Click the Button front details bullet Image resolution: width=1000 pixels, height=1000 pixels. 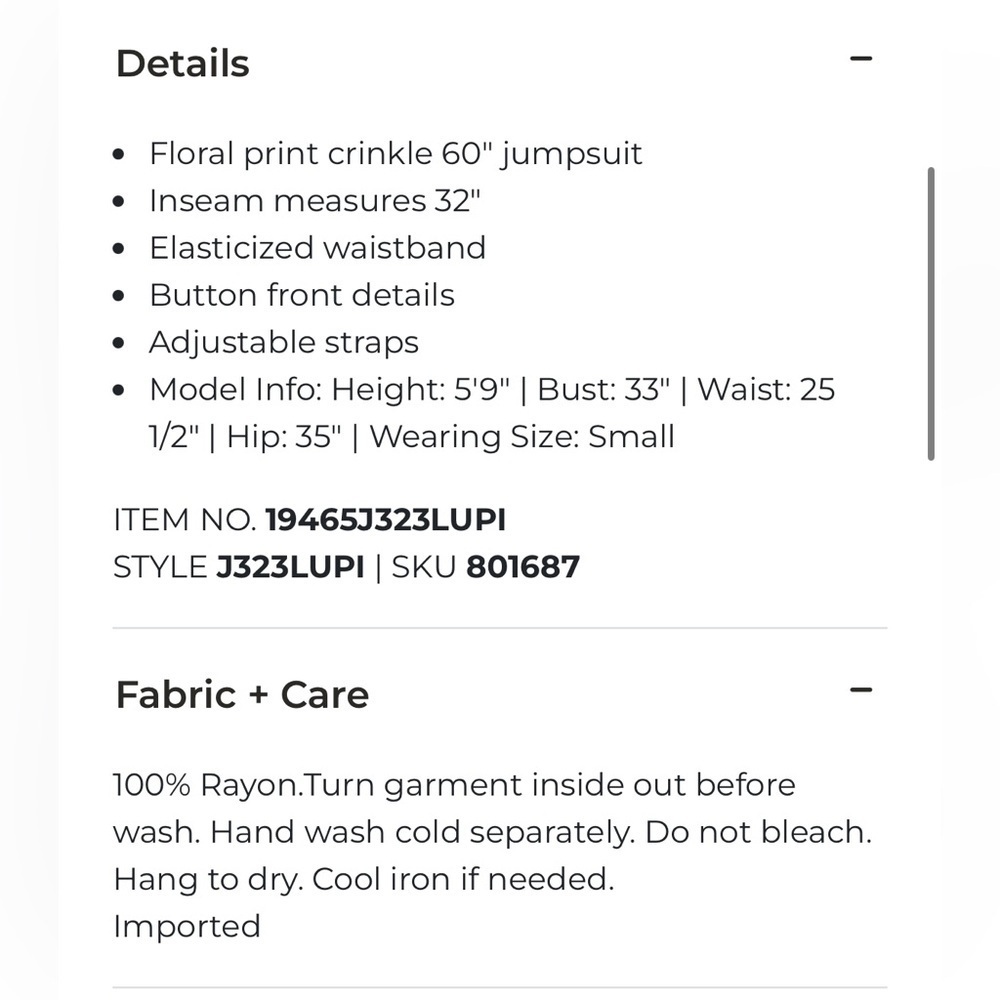coord(302,295)
